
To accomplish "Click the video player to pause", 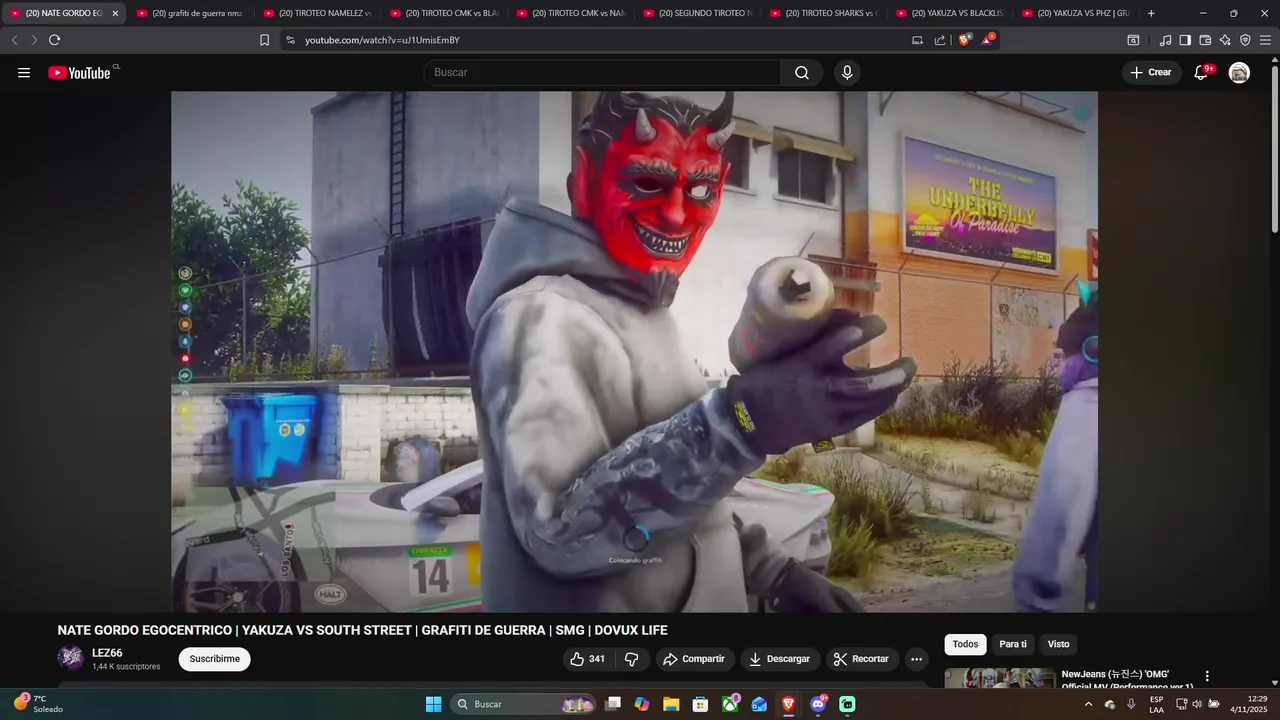I will click(634, 351).
